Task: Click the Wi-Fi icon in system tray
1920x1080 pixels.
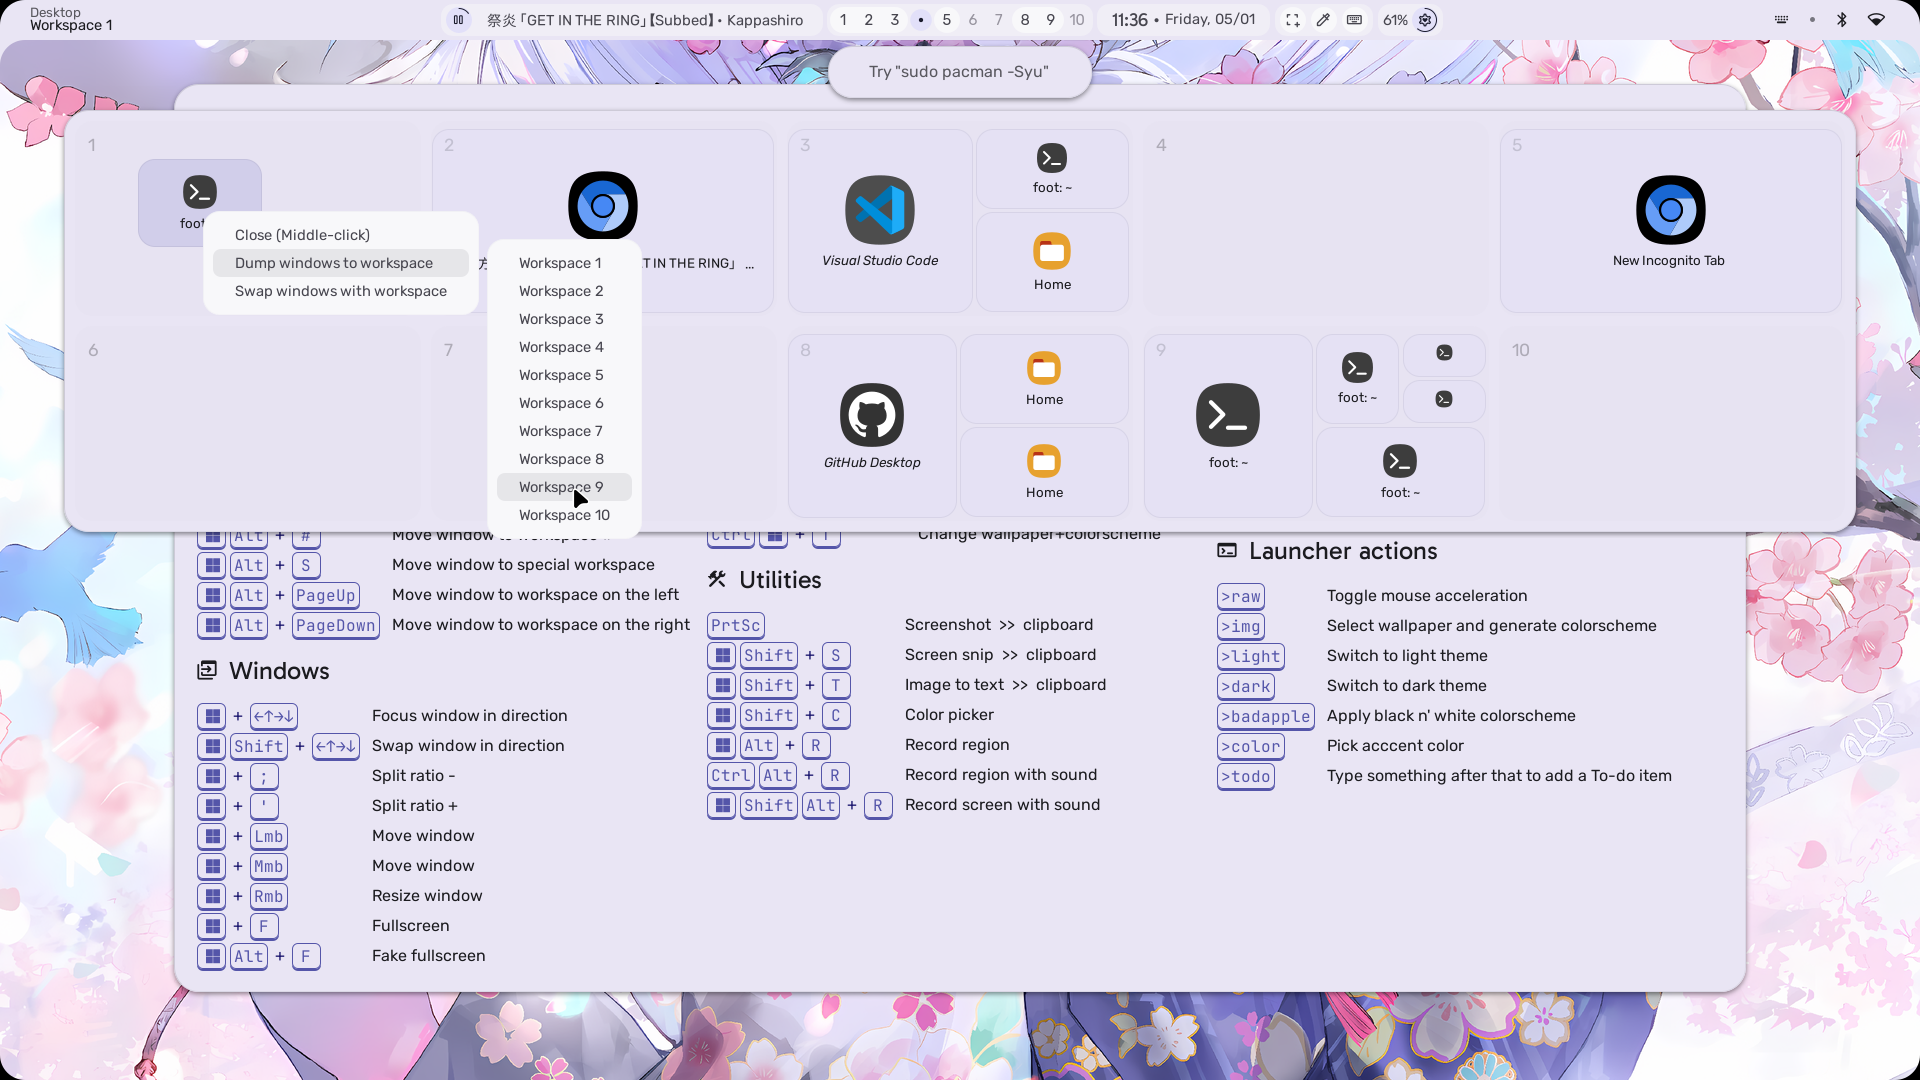Action: [1876, 20]
